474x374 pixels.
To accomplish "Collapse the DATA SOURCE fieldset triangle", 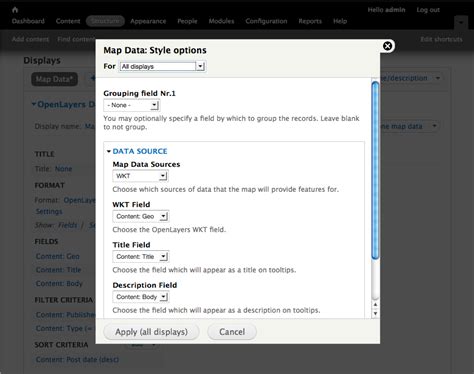I will 109,151.
